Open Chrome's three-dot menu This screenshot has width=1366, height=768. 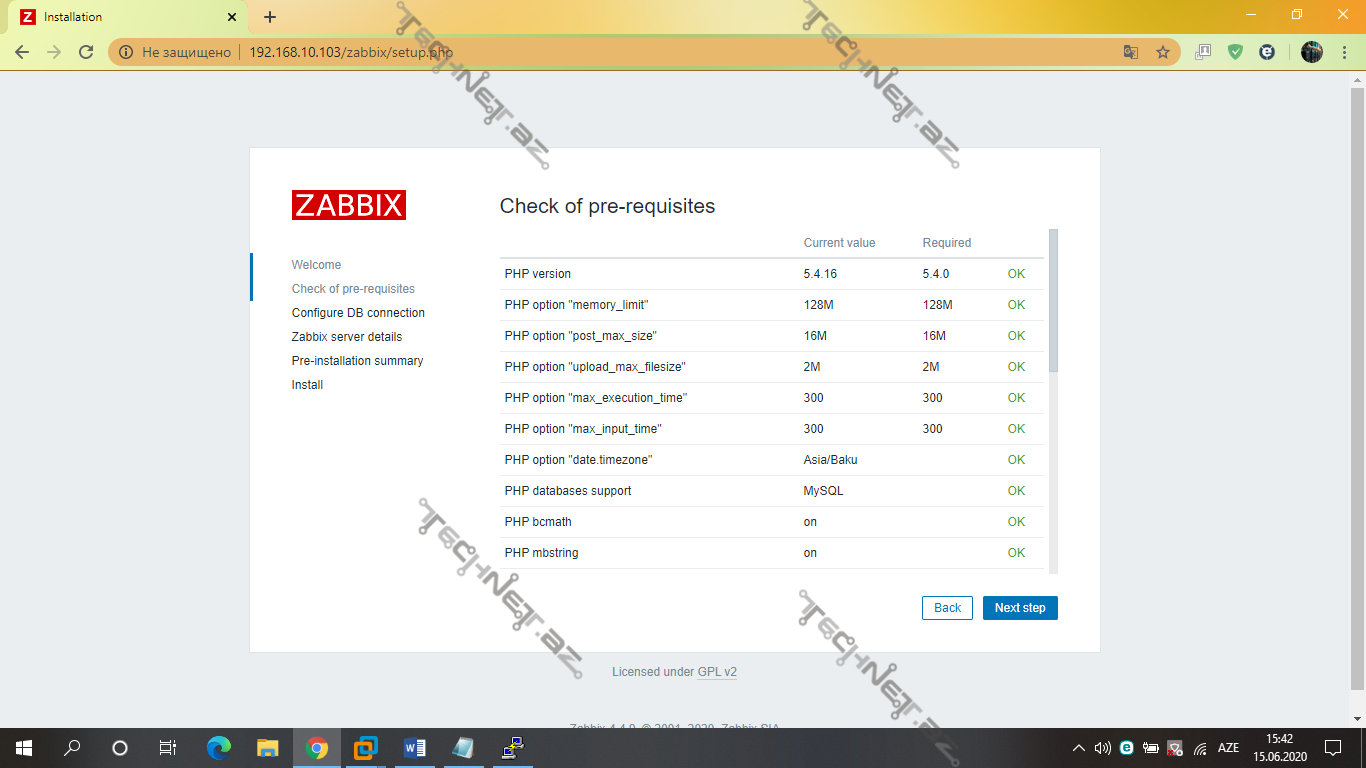click(x=1343, y=52)
